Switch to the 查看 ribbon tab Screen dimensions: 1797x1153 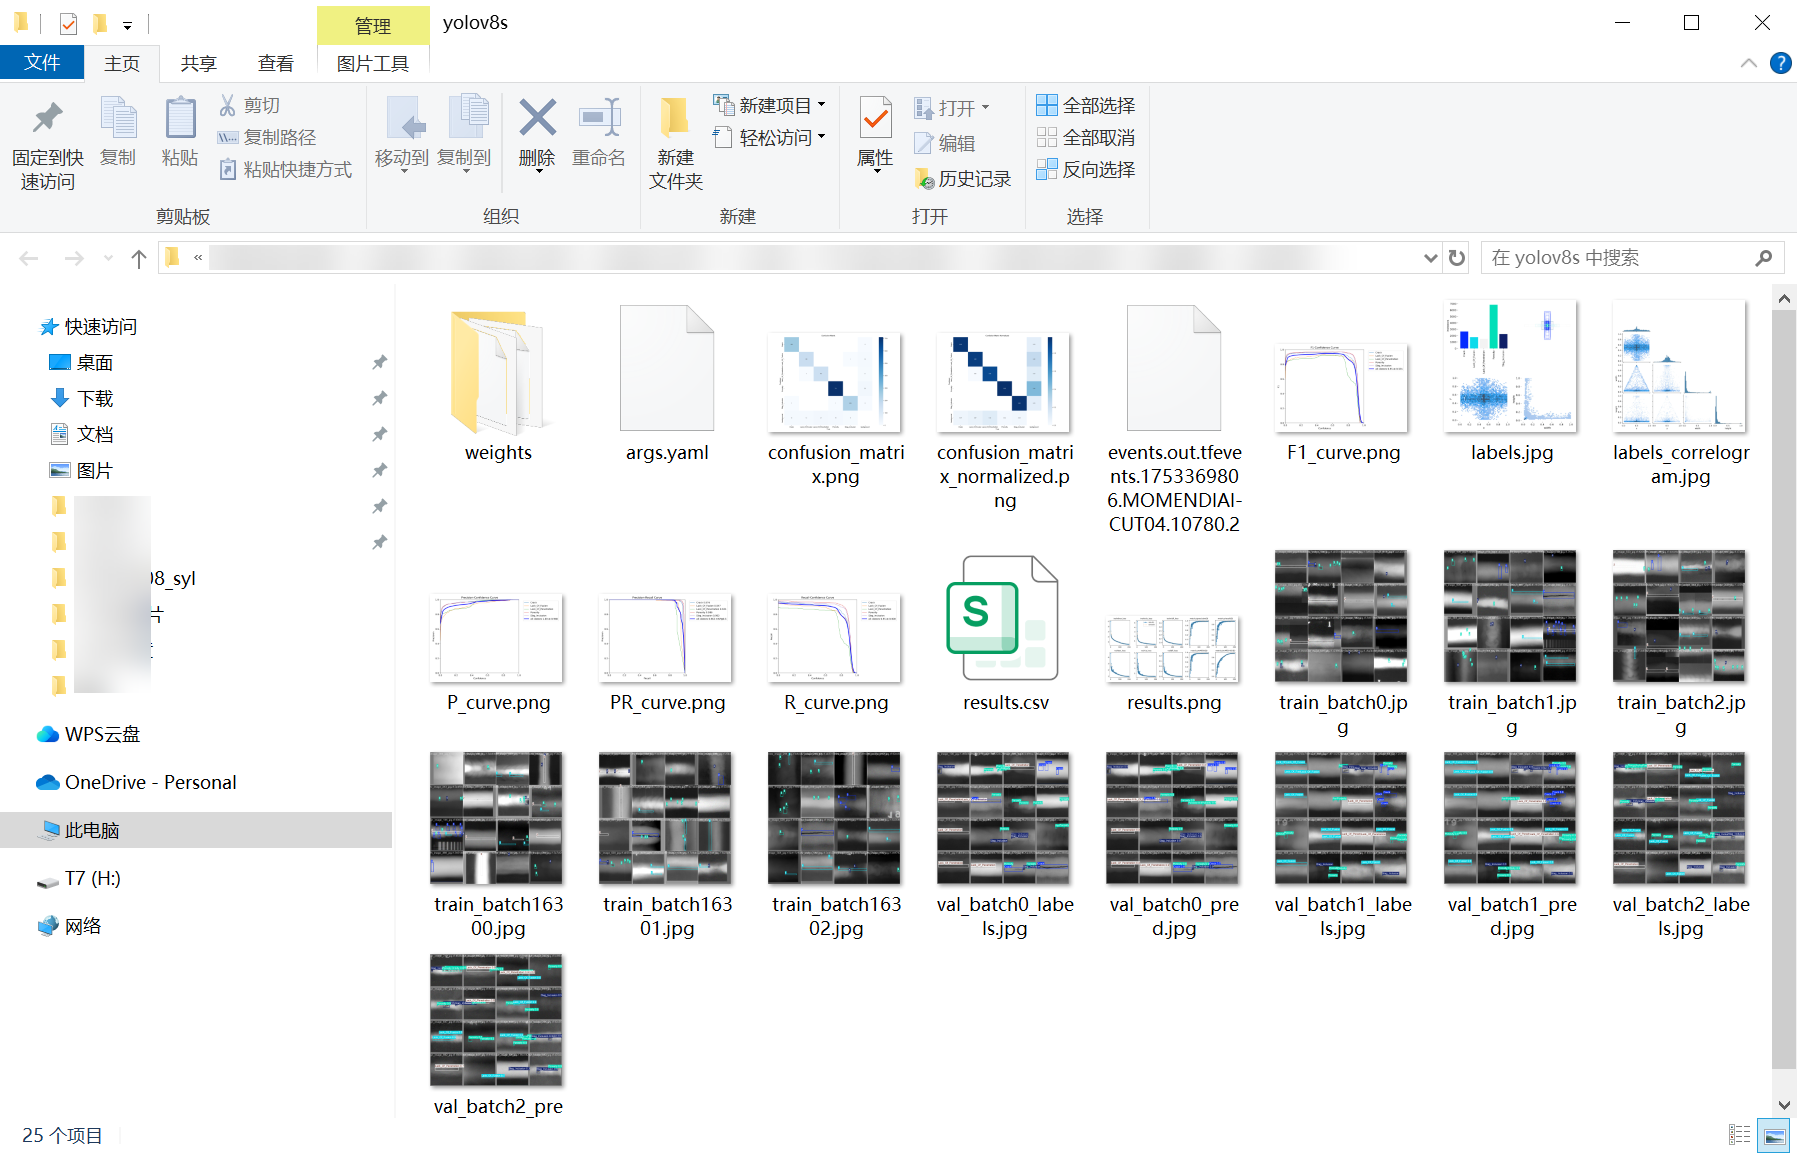pos(276,63)
